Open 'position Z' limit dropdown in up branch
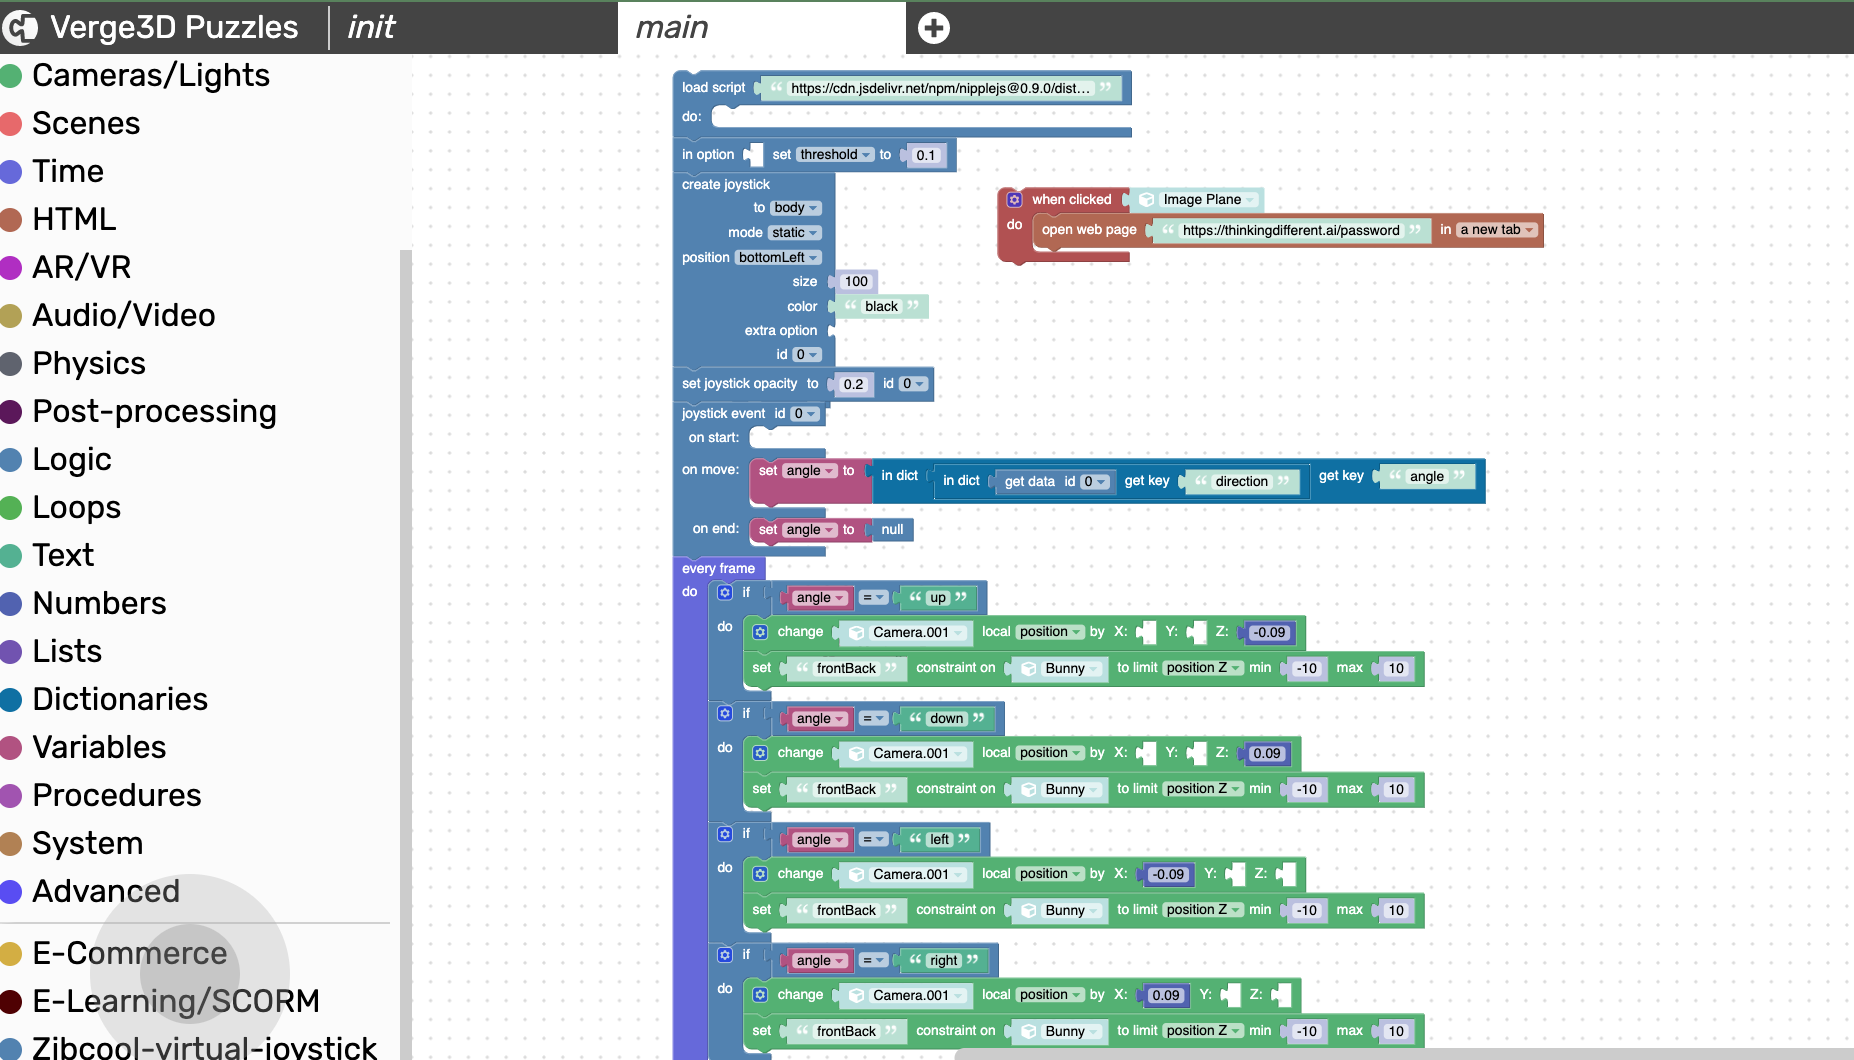This screenshot has width=1854, height=1060. 1204,668
